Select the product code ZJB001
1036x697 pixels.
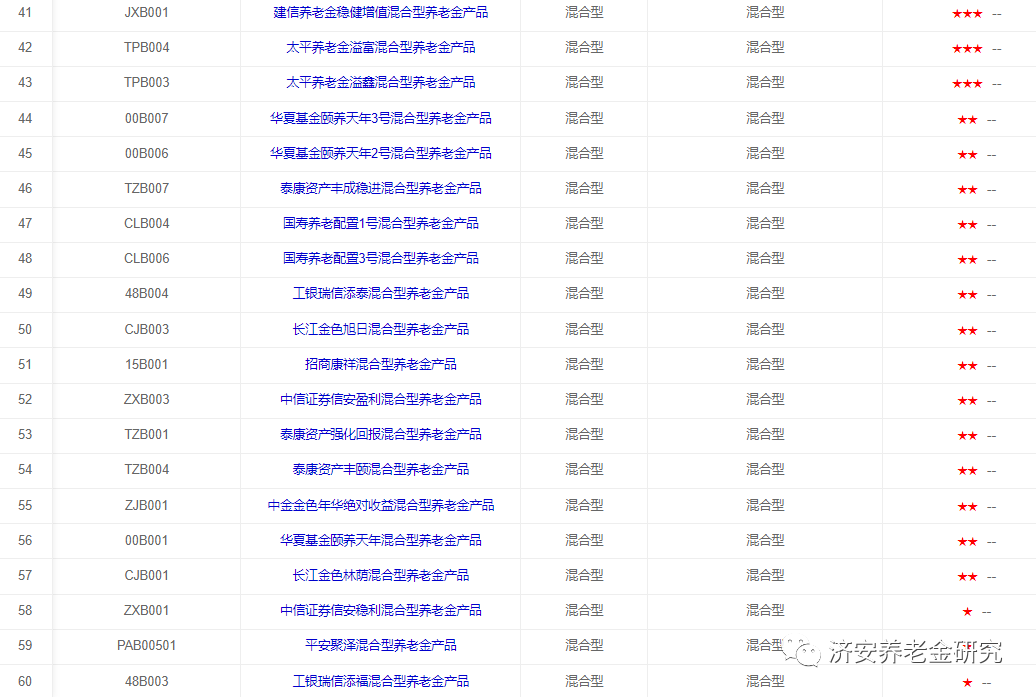(147, 505)
